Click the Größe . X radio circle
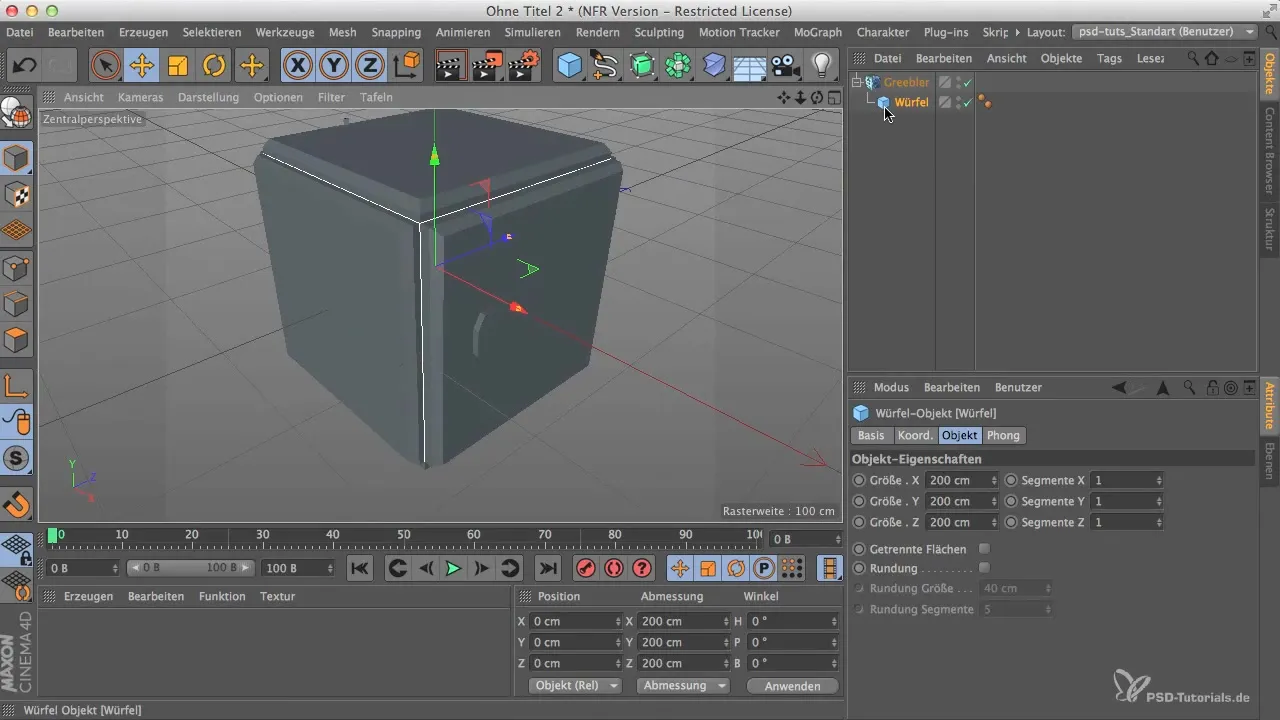 (x=859, y=480)
